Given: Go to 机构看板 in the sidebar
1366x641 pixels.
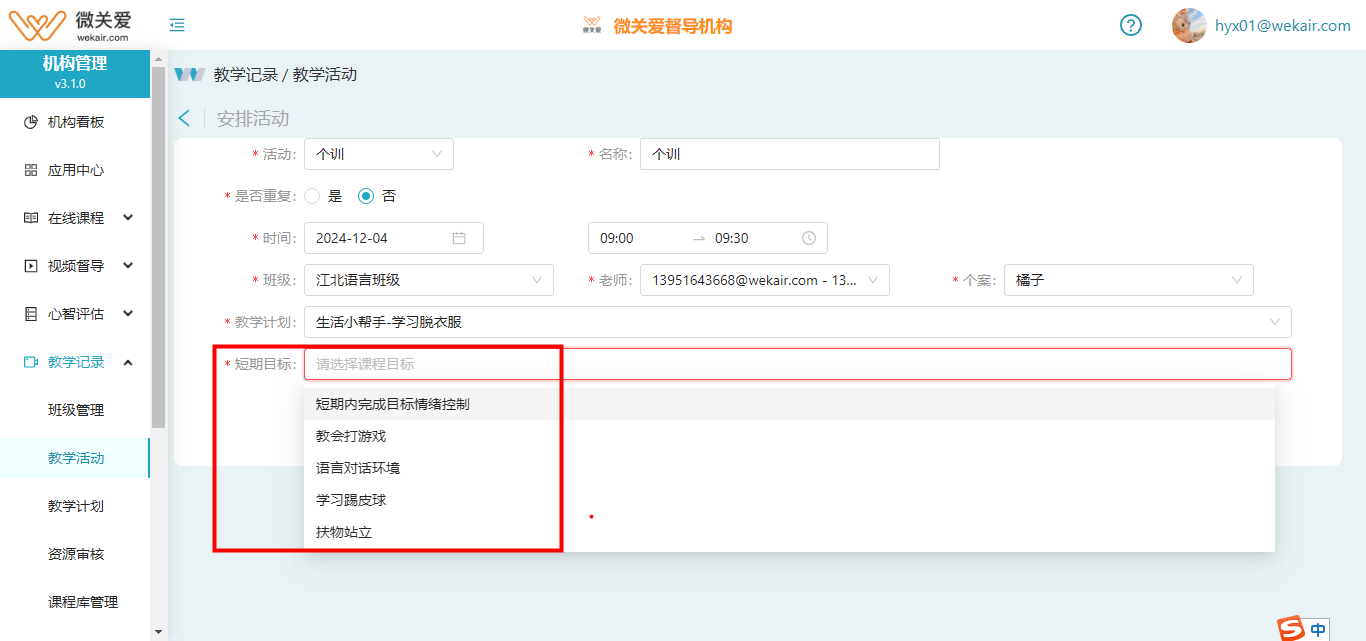Looking at the screenshot, I should point(76,122).
